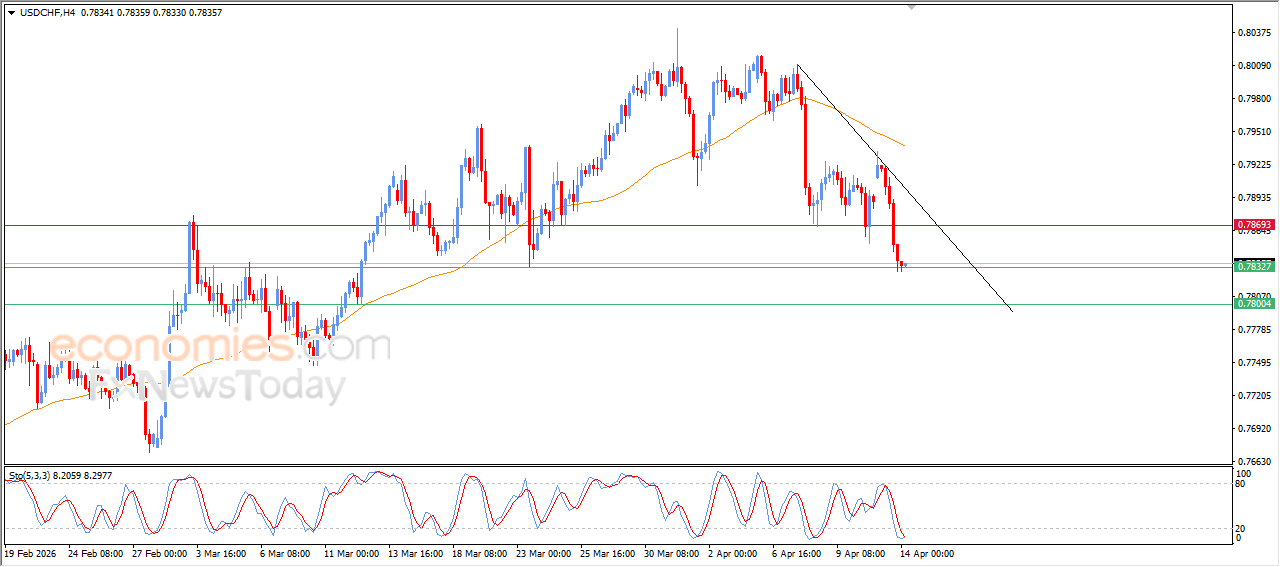
Task: Click the 0.77495 price axis value
Action: click(x=1255, y=363)
